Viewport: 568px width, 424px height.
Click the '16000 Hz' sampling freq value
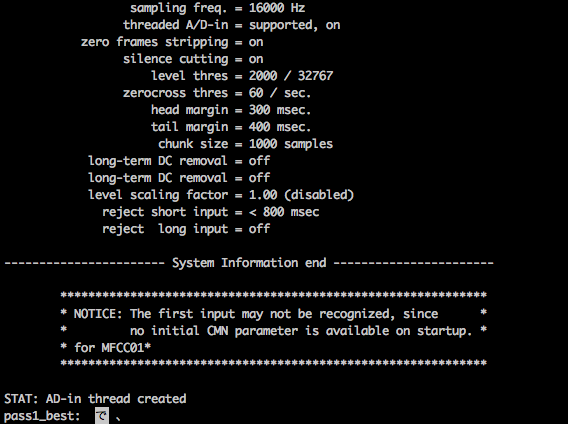277,8
